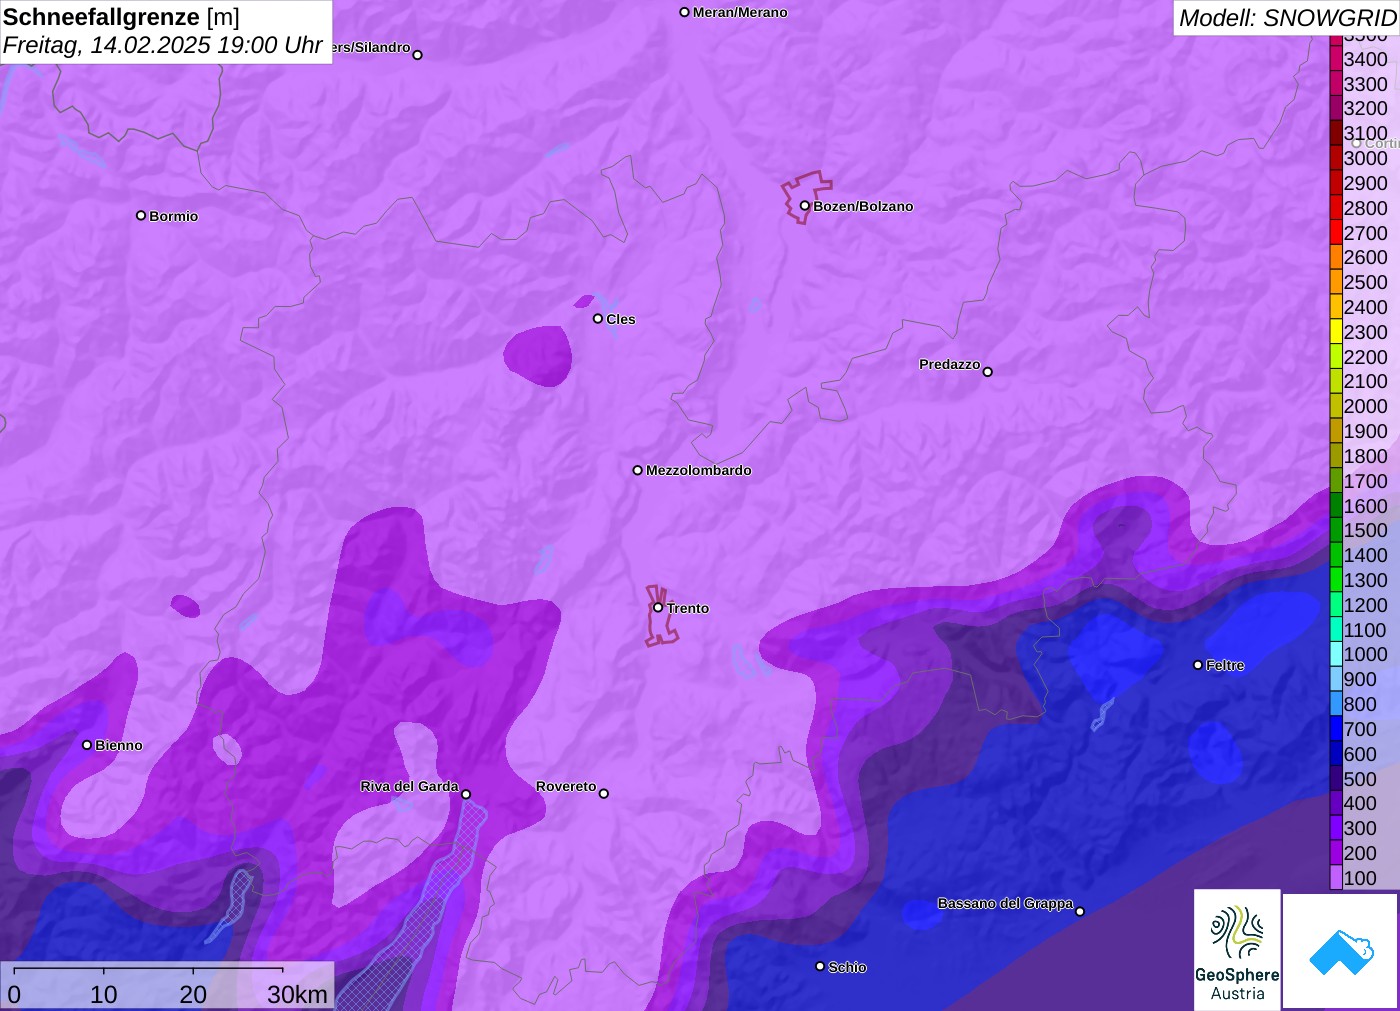This screenshot has height=1011, width=1400.
Task: Select the 2300 m yellow legend swatch
Action: pos(1336,332)
